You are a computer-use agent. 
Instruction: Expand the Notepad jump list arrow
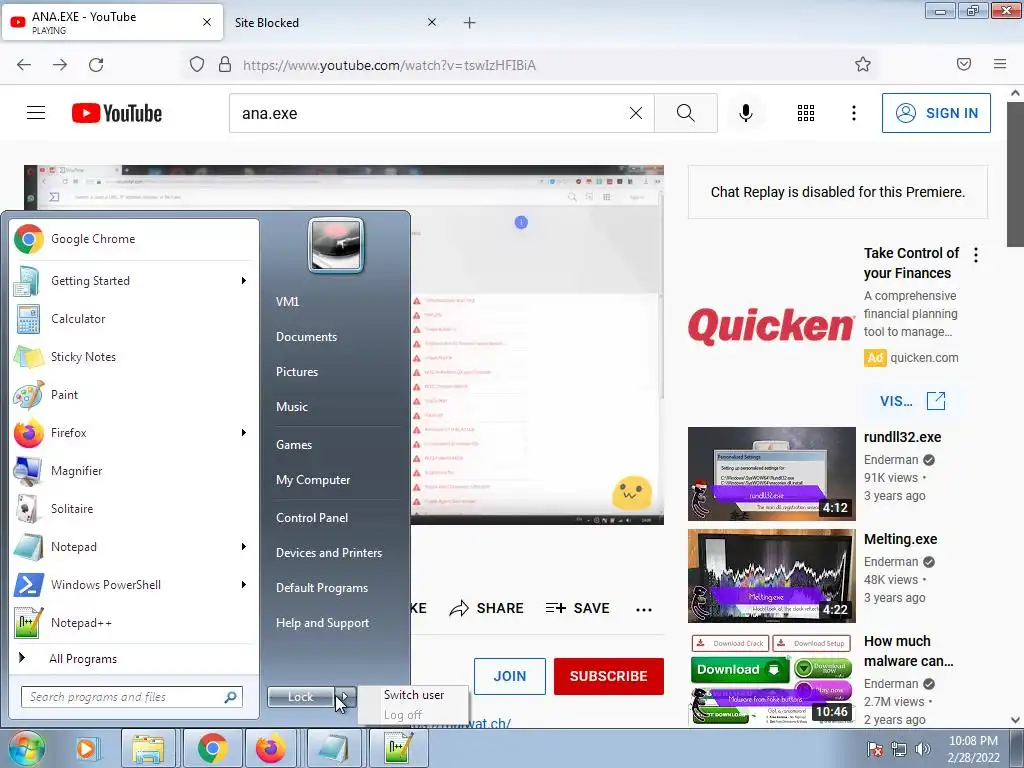tap(244, 547)
